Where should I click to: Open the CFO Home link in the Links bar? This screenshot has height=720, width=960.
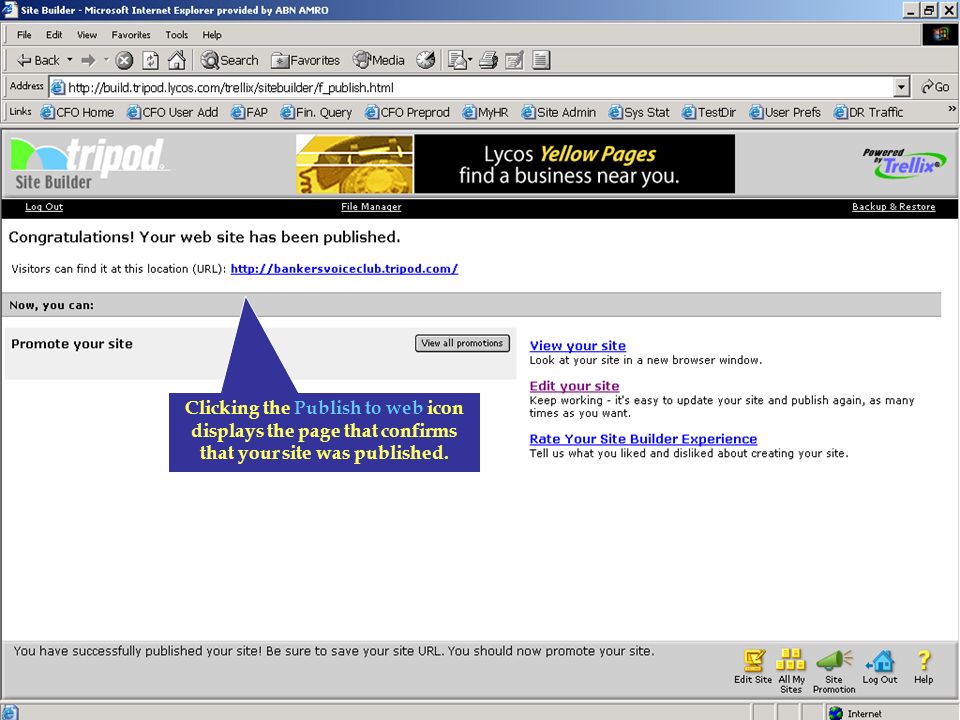[x=77, y=113]
